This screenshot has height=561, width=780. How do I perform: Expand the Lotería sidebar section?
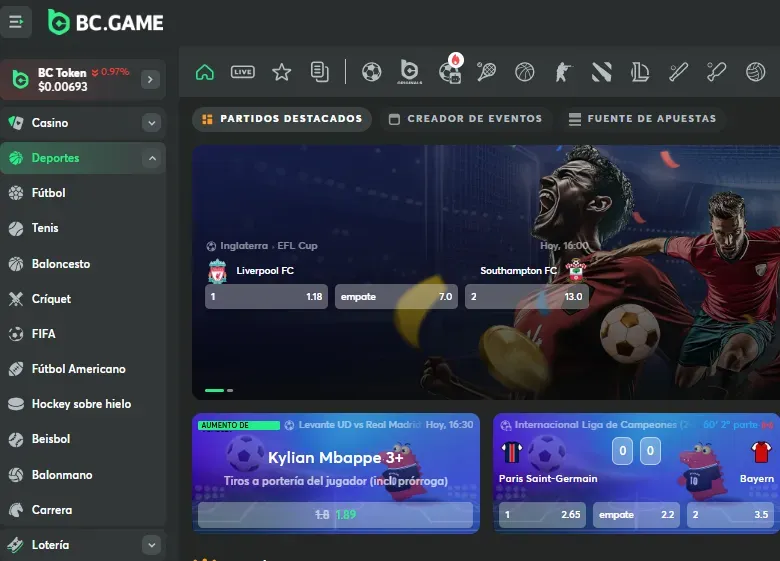tap(152, 545)
